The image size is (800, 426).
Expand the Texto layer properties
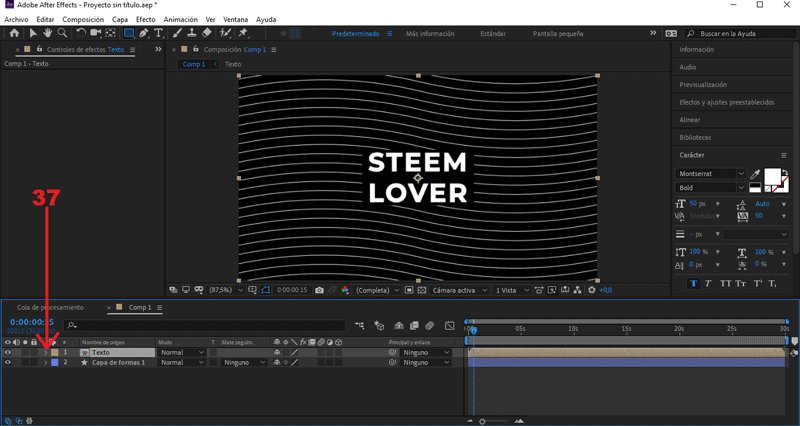pos(45,352)
